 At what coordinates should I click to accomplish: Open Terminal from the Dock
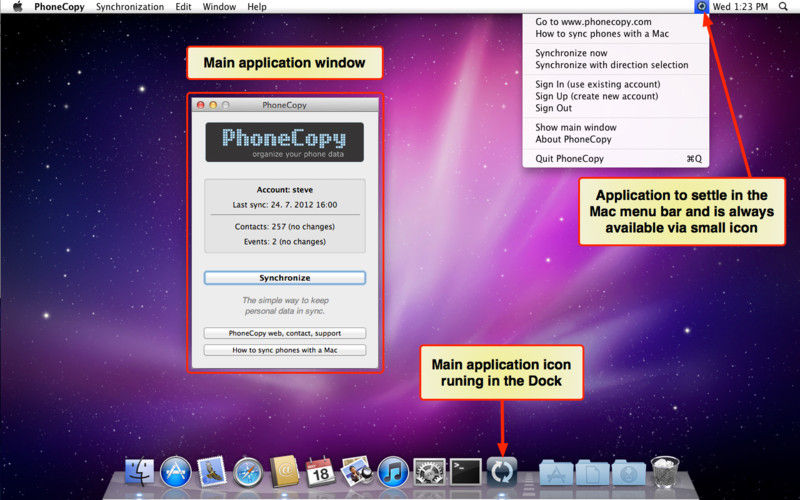pyautogui.click(x=466, y=471)
